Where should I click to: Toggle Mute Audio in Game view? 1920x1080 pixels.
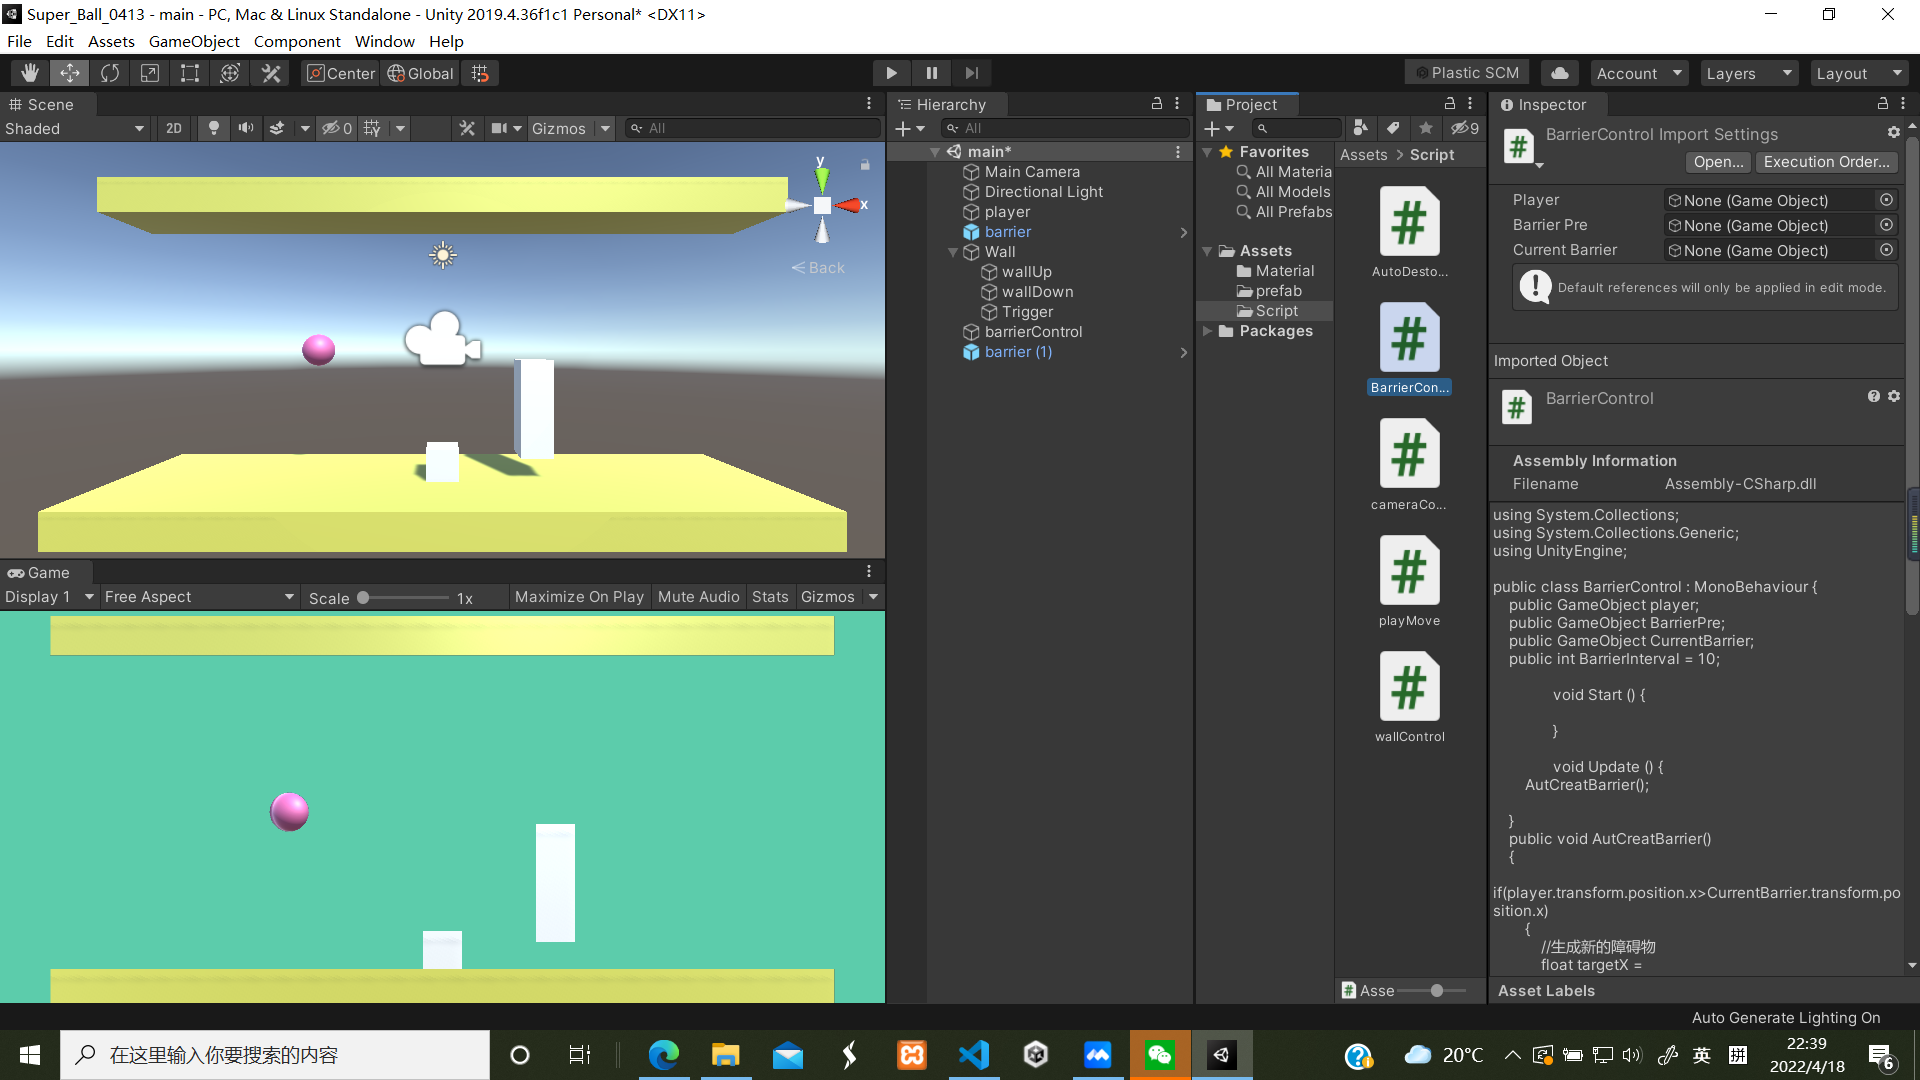[x=698, y=597]
